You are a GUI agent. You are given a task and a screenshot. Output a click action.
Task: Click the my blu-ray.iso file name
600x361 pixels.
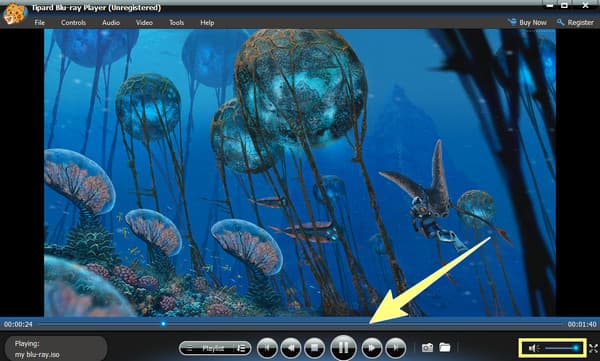(x=37, y=355)
